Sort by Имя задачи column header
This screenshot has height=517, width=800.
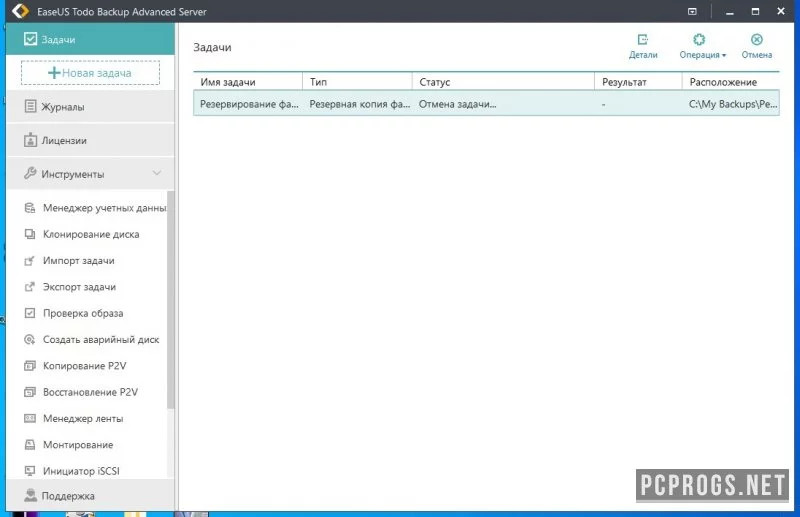coord(248,82)
